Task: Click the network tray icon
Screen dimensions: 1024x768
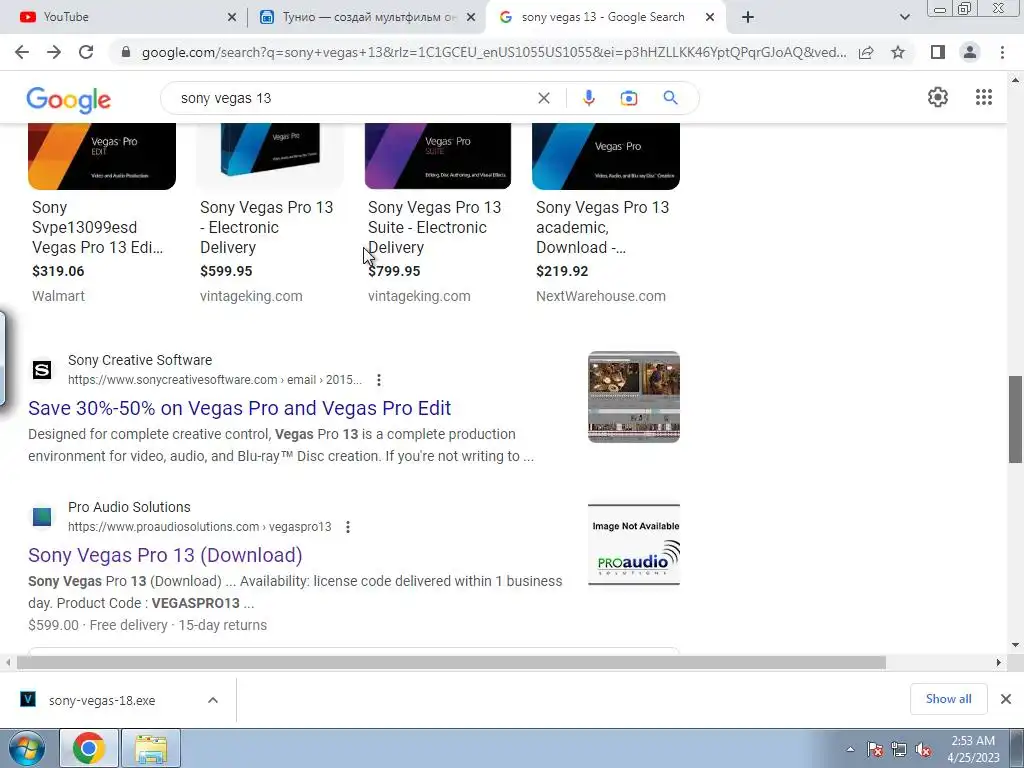Action: (x=899, y=750)
